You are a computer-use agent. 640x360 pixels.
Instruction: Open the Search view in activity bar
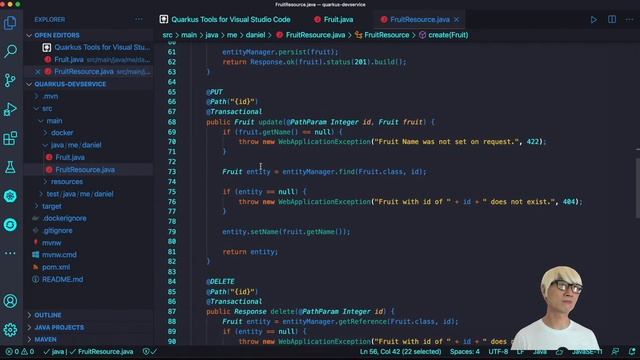10,51
